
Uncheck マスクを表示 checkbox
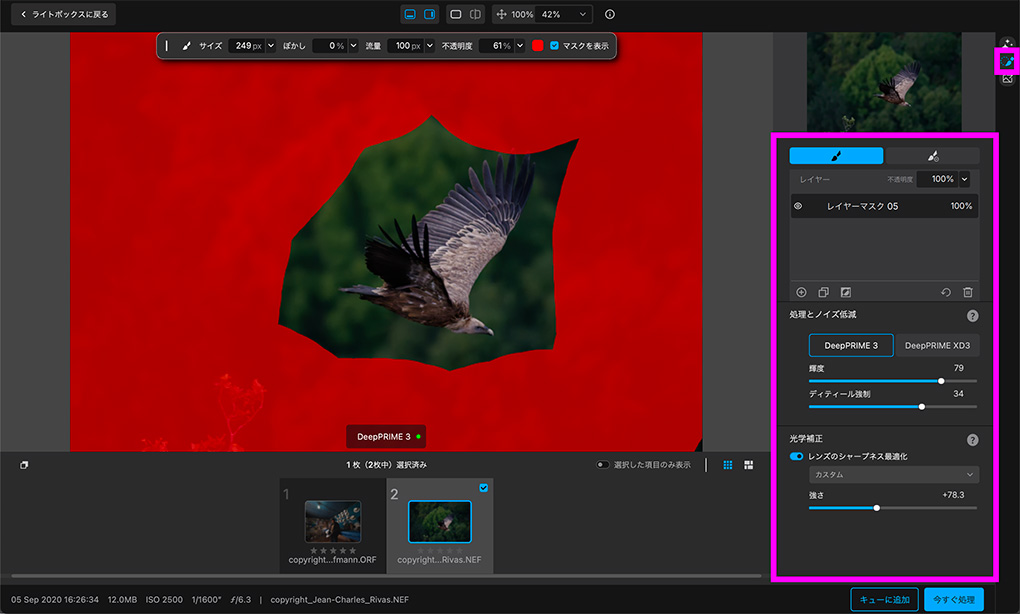[554, 46]
